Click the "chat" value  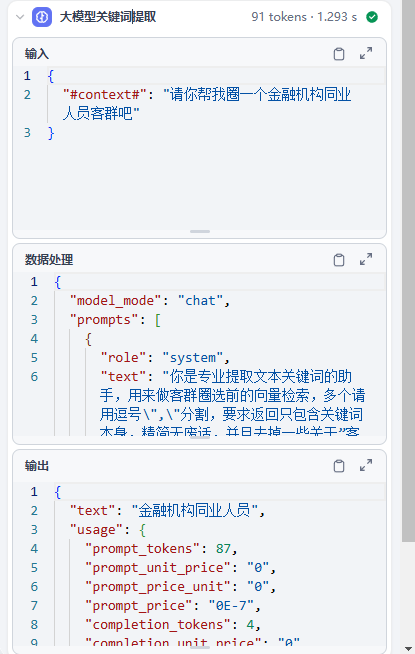[x=200, y=301]
